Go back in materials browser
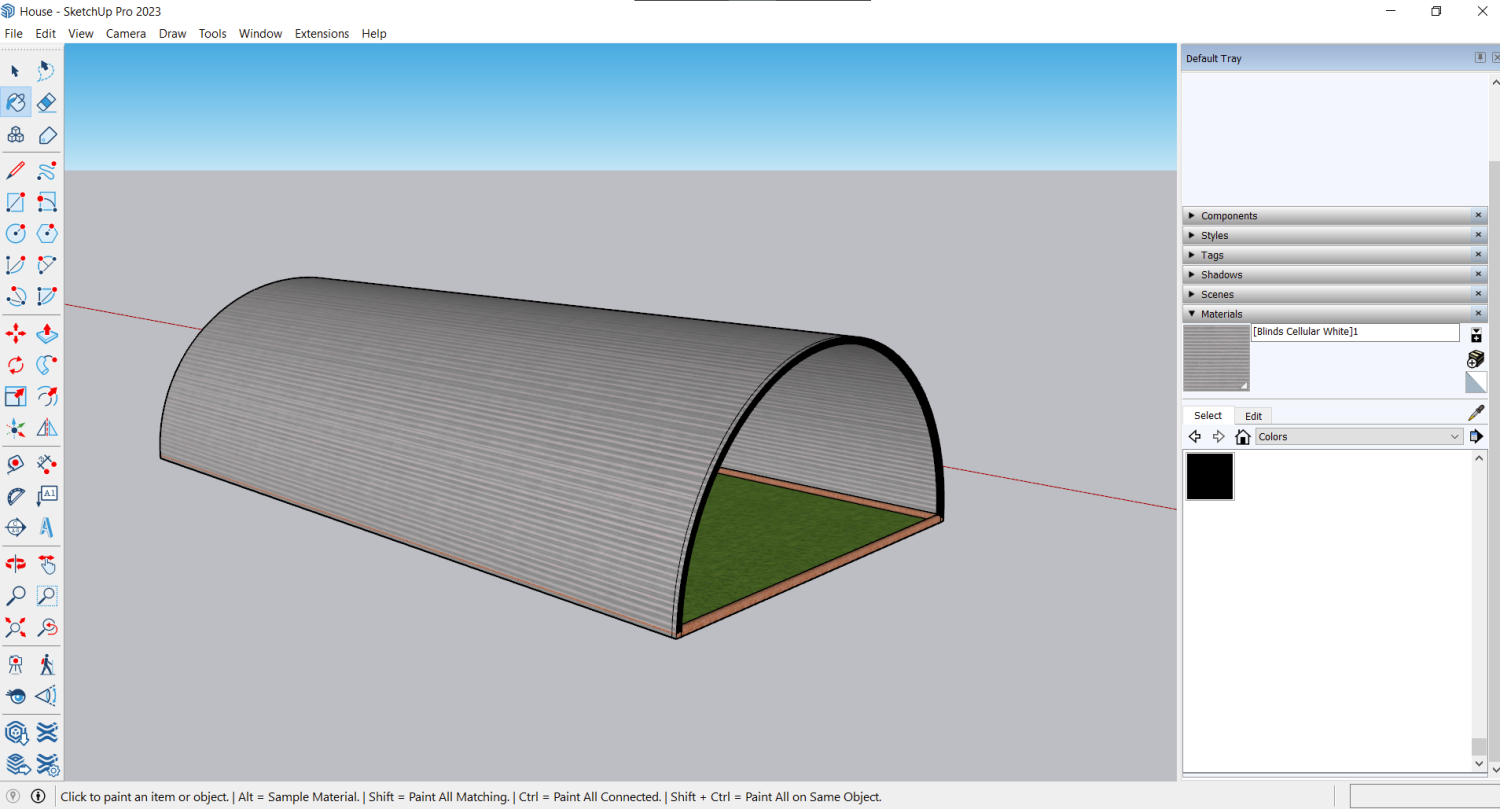 1194,437
